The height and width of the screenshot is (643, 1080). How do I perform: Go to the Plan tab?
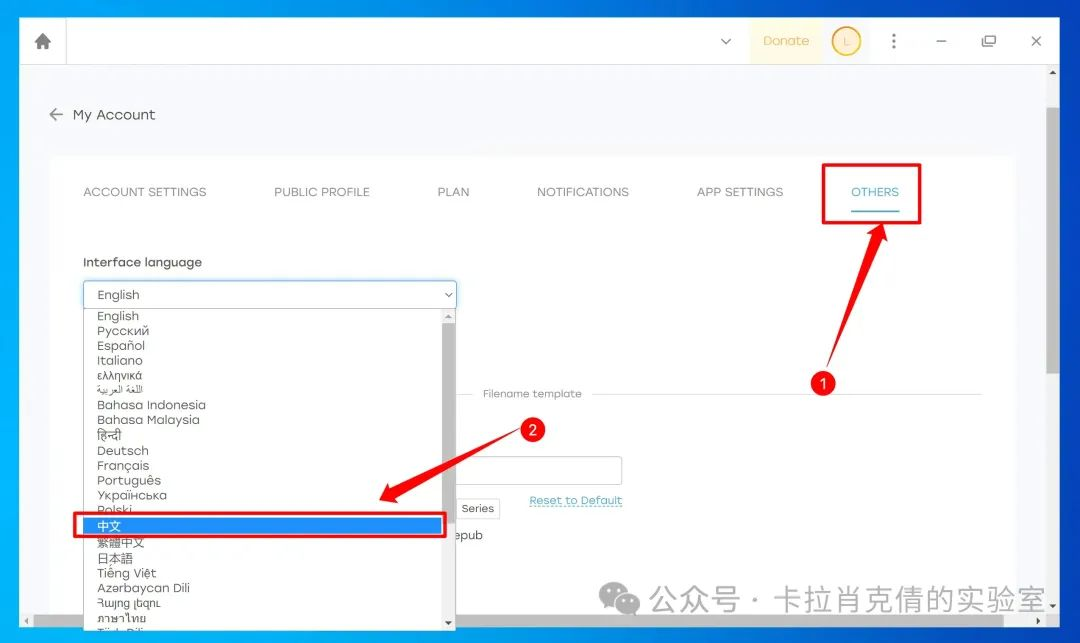pyautogui.click(x=453, y=192)
